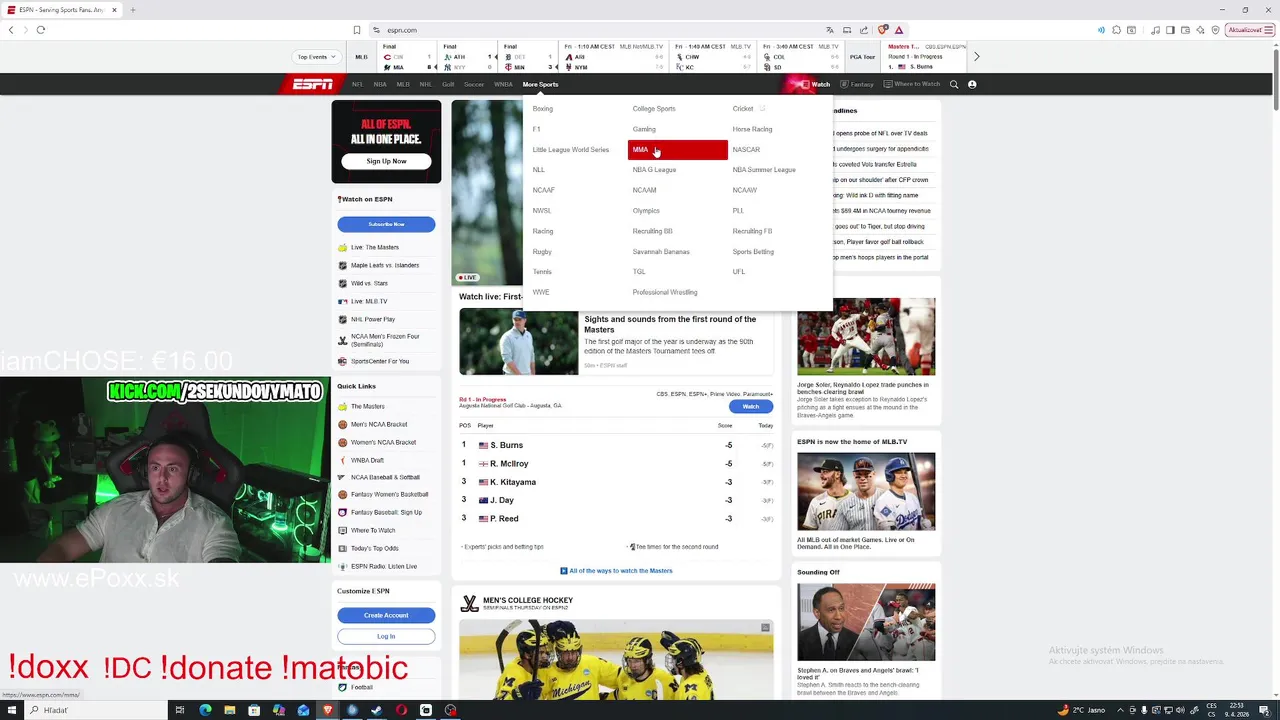Viewport: 1280px width, 720px height.
Task: Click the Windows search box Hľadať
Action: click(95, 710)
